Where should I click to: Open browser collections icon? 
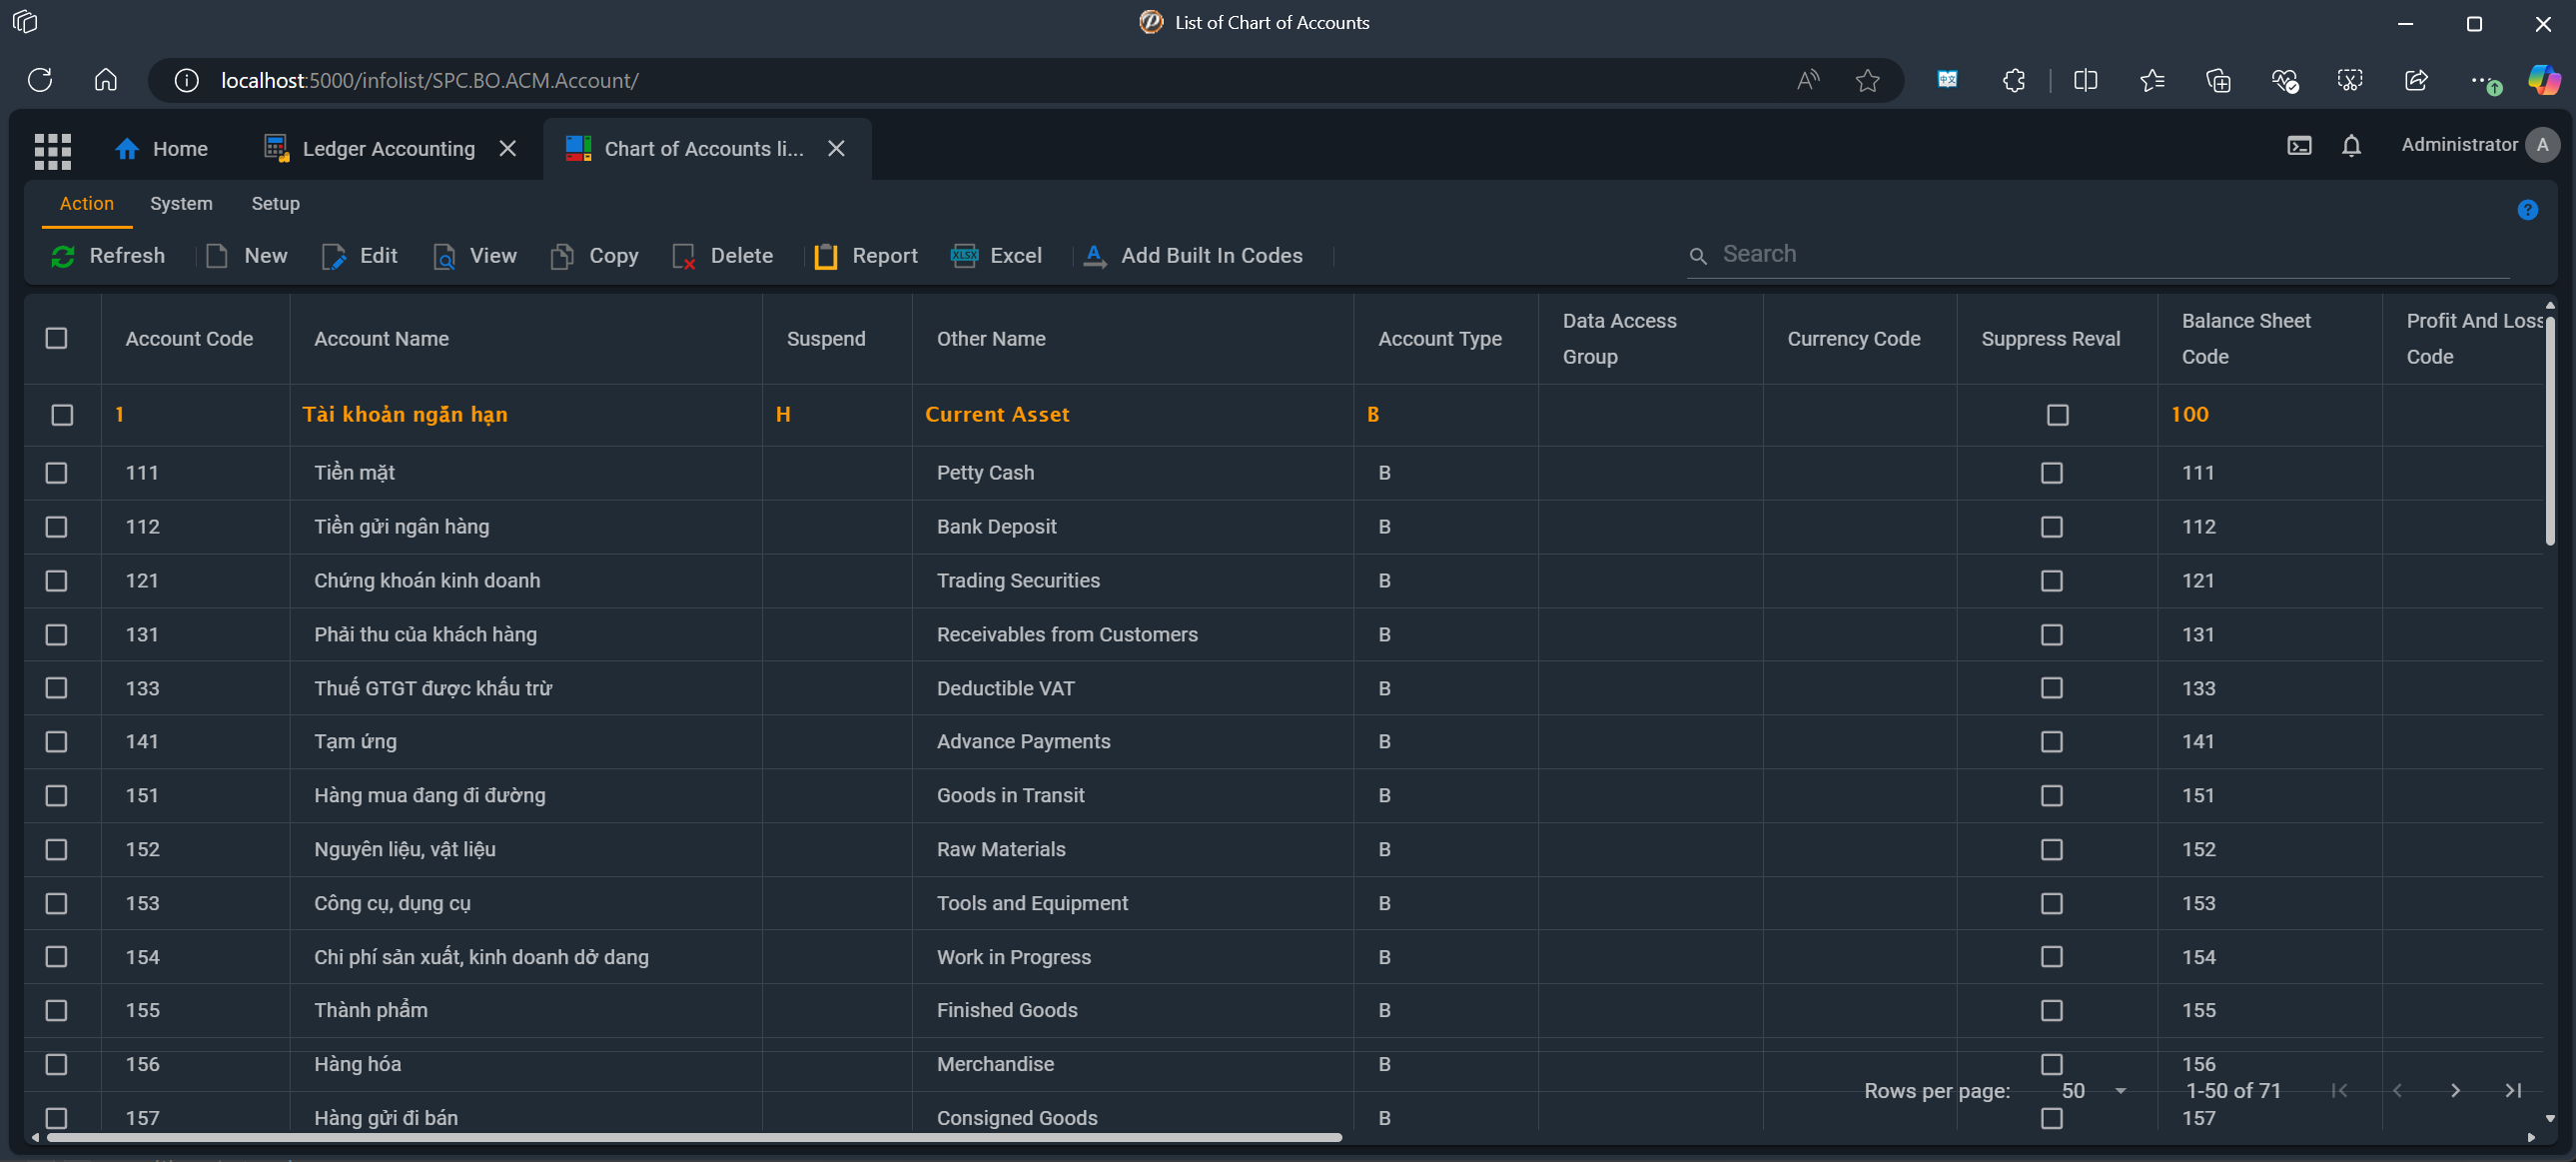2218,80
